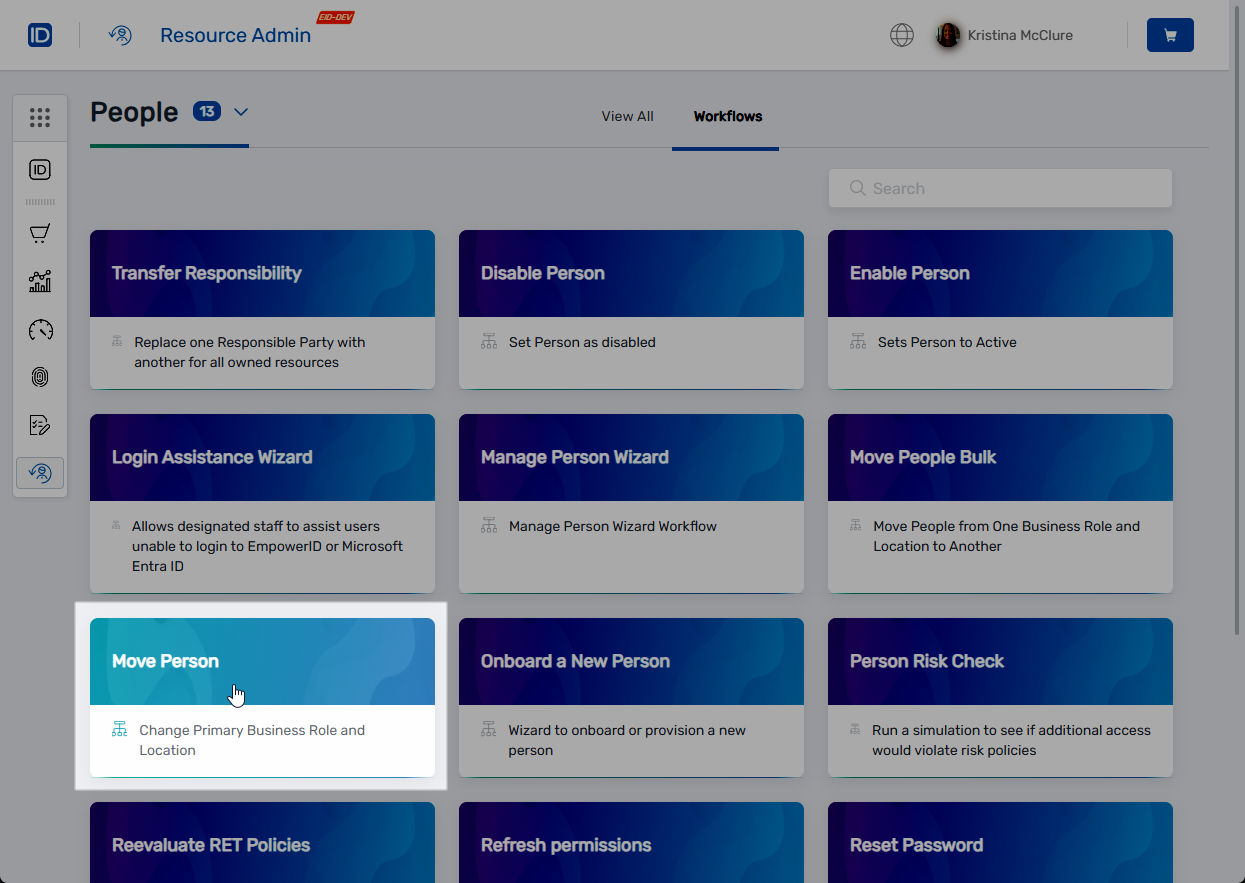1245x883 pixels.
Task: Click the Resource Admin title link
Action: coord(235,35)
